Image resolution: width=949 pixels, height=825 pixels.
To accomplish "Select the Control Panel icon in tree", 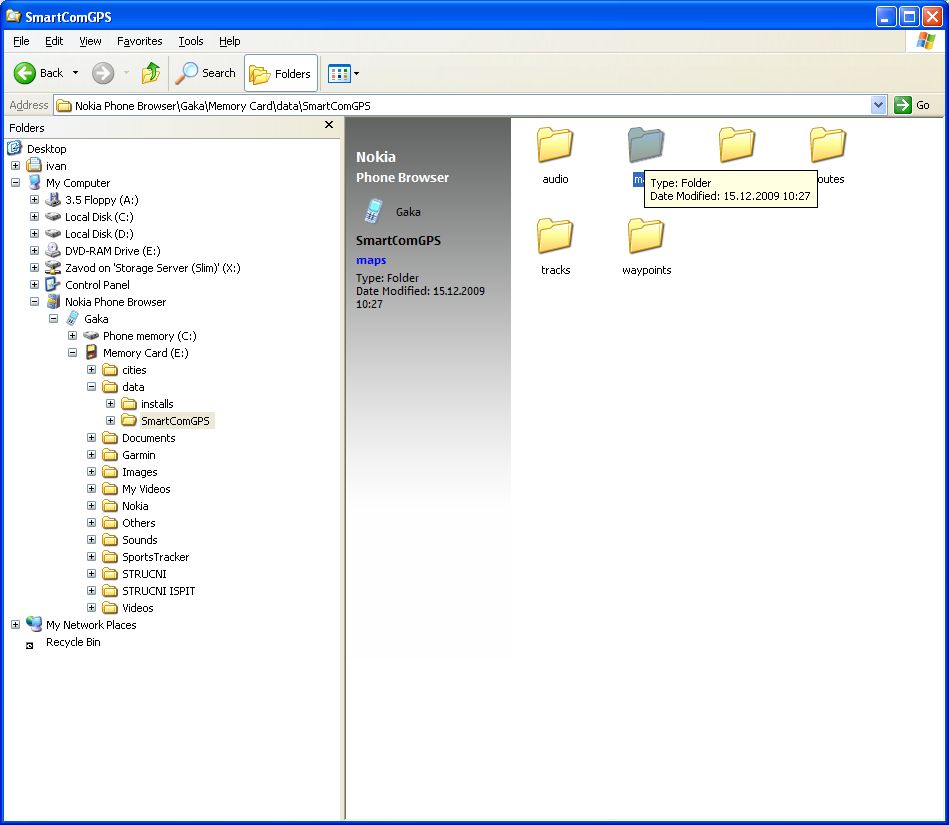I will [x=53, y=284].
